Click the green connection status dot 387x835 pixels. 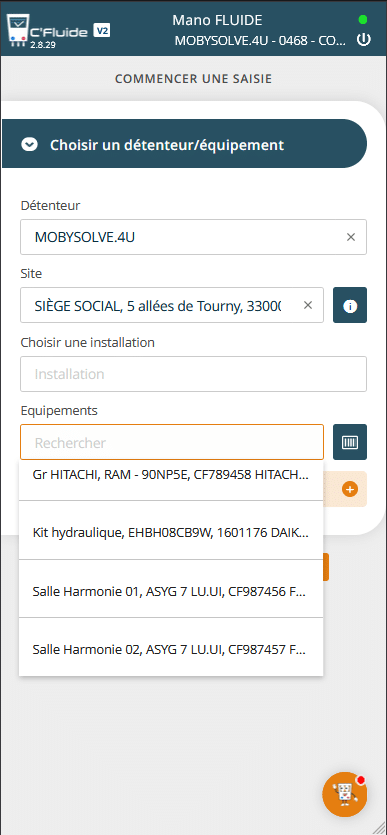363,20
